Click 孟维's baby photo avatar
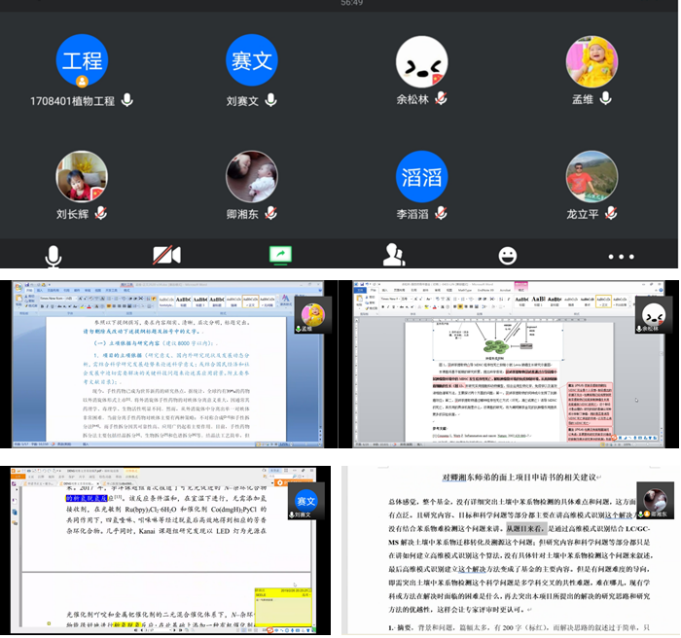The width and height of the screenshot is (681, 638). click(591, 62)
